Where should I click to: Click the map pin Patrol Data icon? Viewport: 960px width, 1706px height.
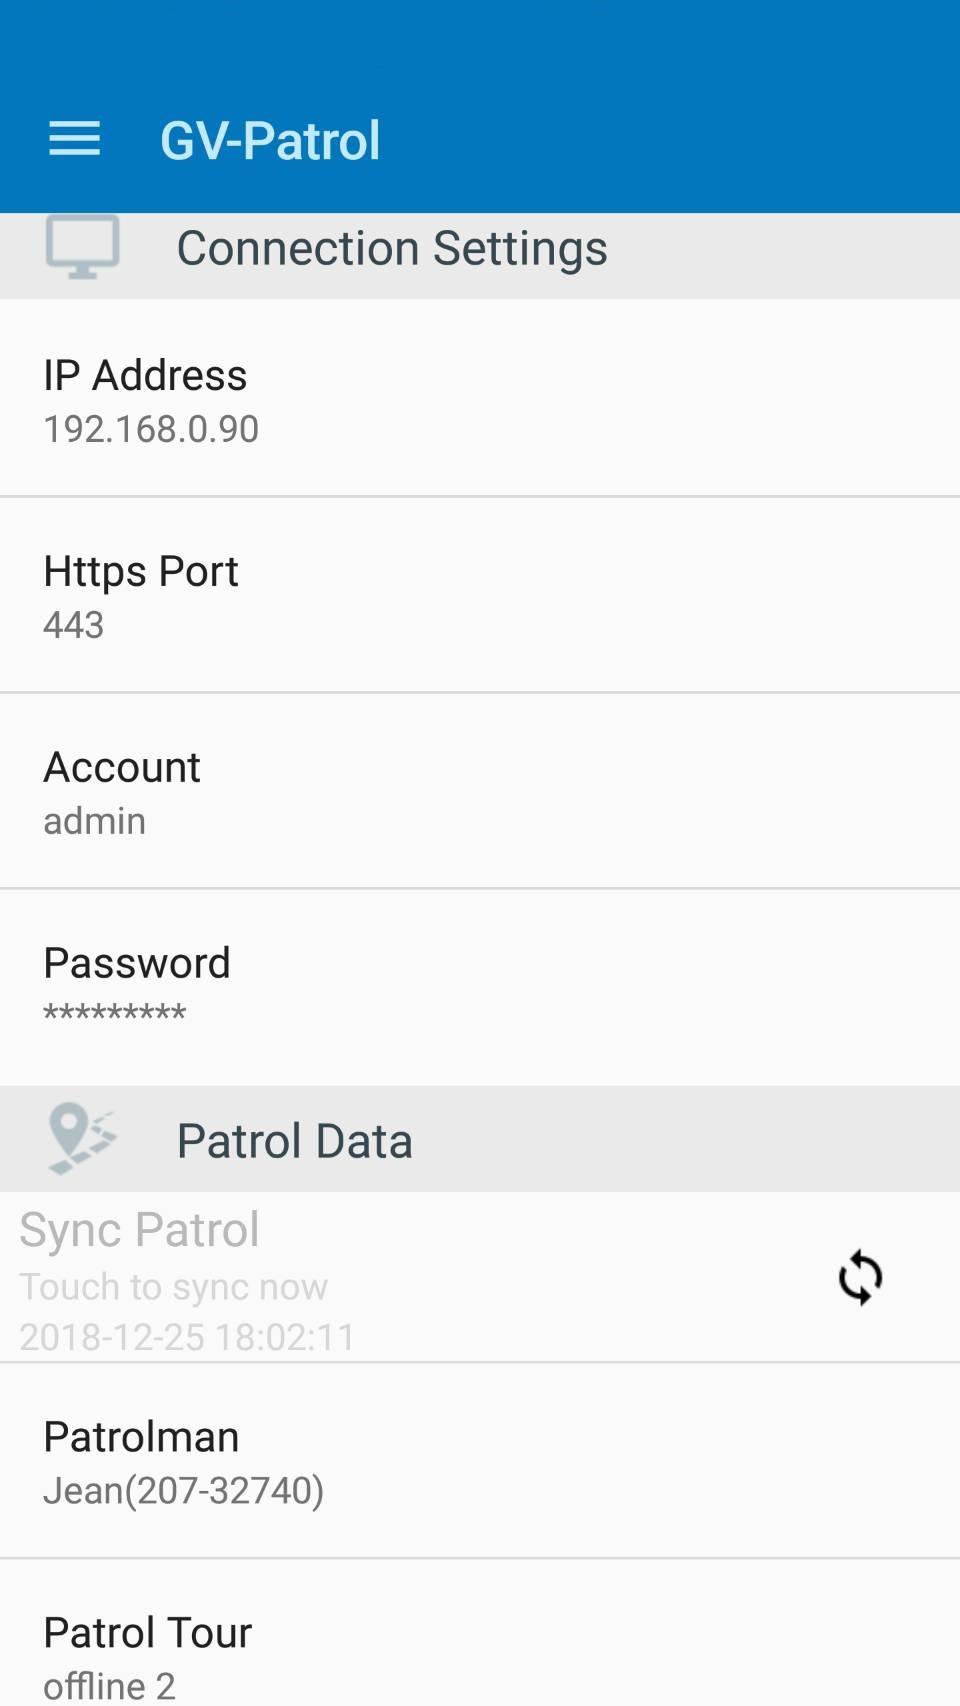(81, 1139)
